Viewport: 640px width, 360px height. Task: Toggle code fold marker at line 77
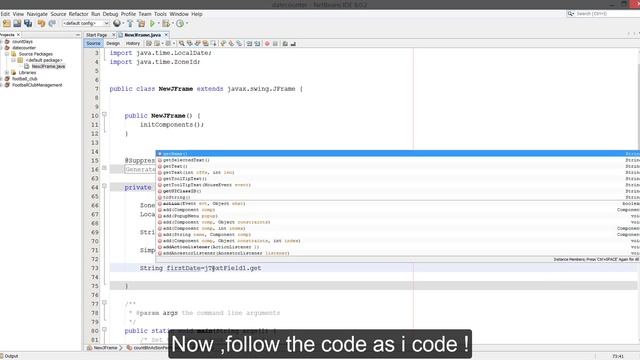tap(104, 303)
